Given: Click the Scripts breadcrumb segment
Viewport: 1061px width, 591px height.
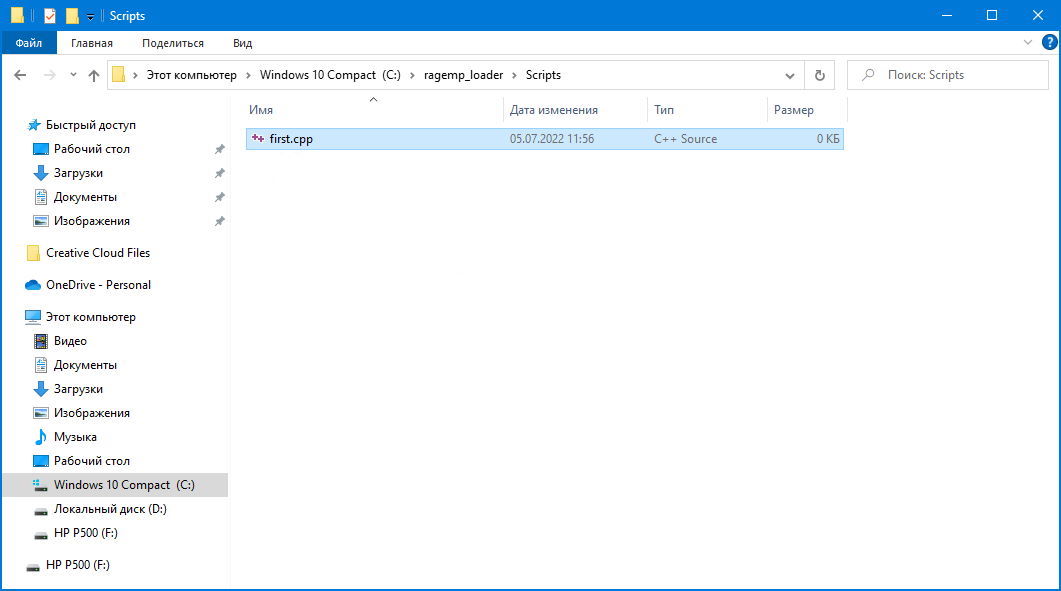Looking at the screenshot, I should [x=543, y=75].
